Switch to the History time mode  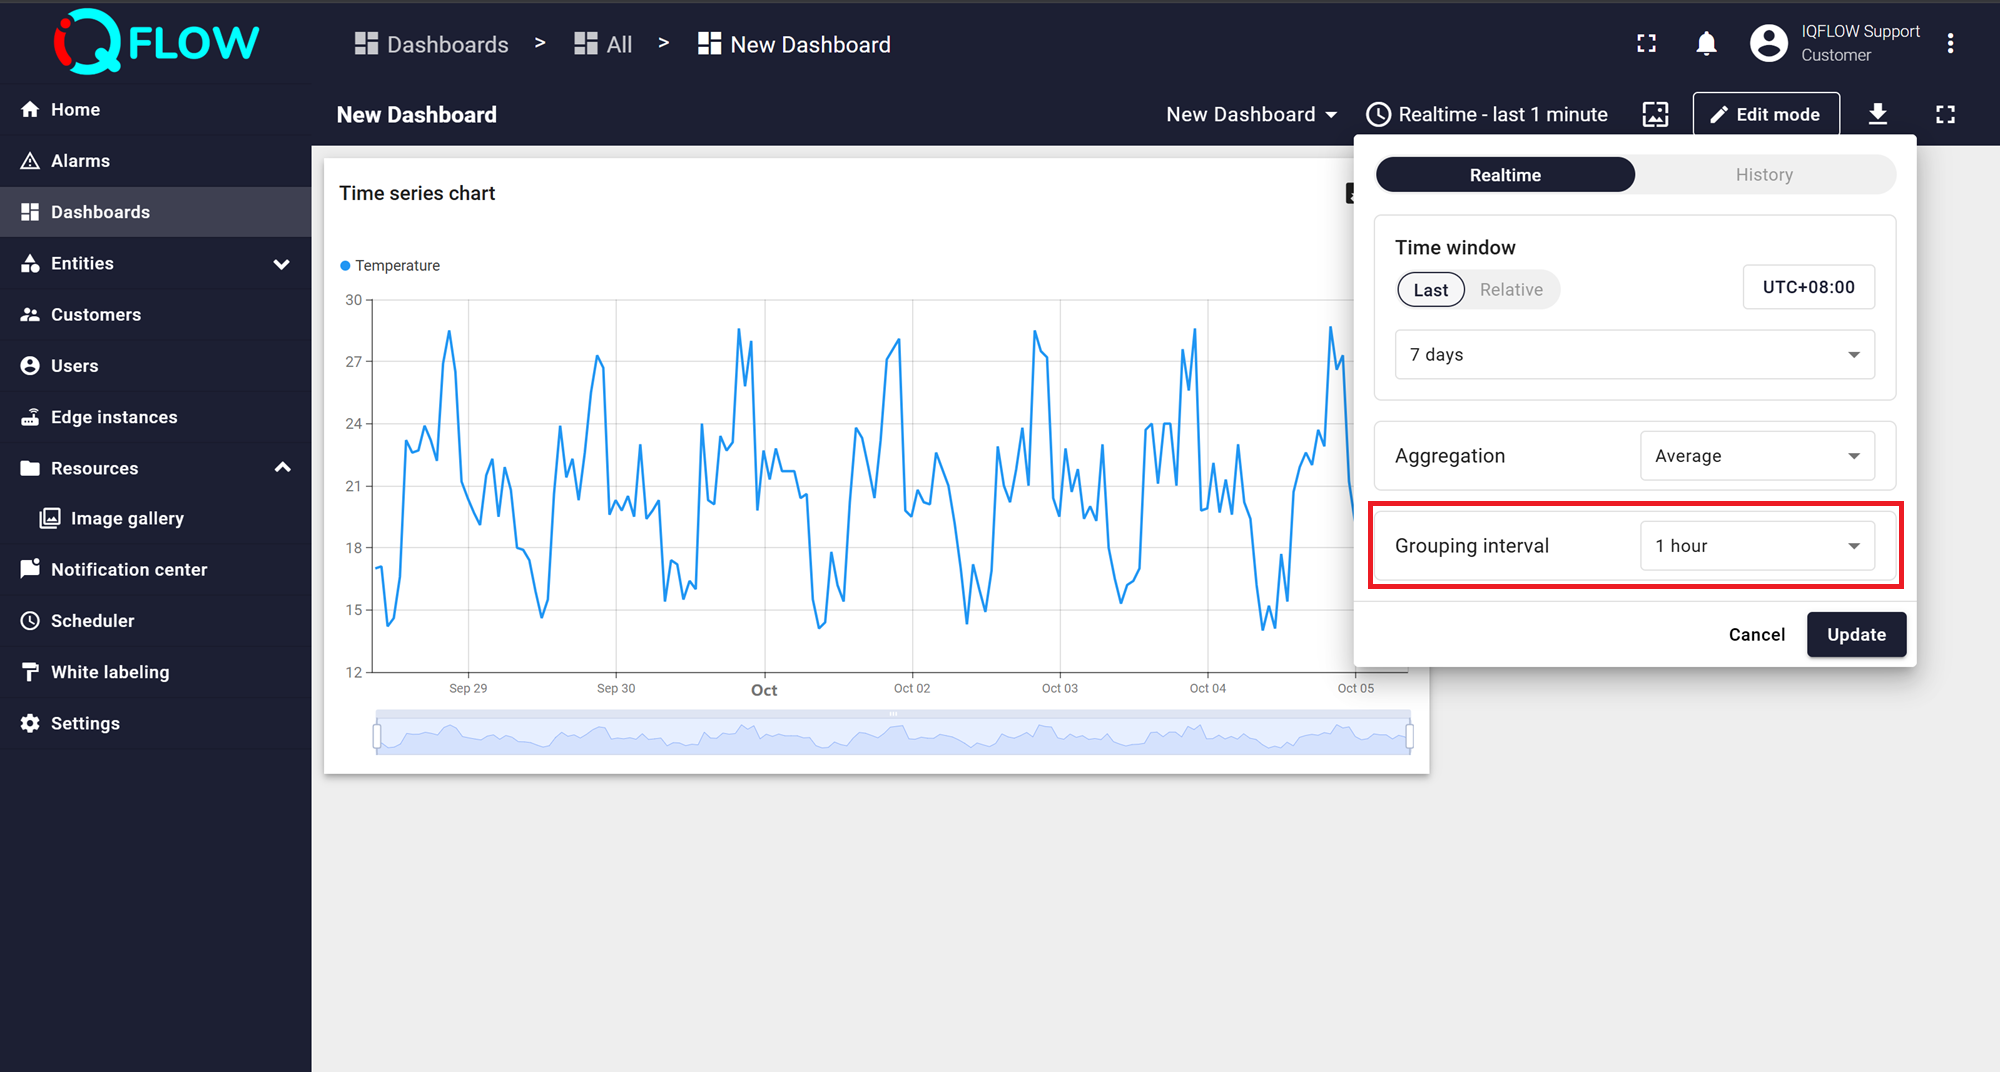[1763, 175]
